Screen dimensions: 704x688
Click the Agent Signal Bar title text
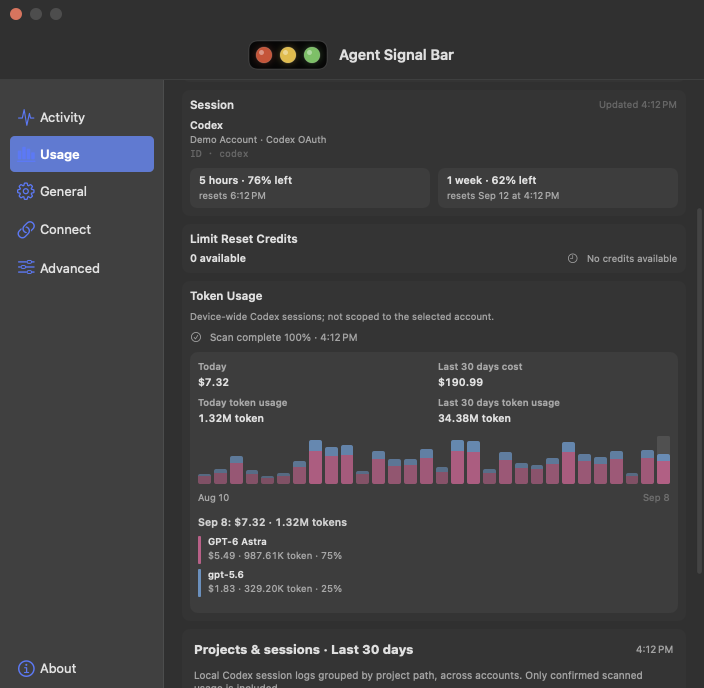(x=396, y=55)
